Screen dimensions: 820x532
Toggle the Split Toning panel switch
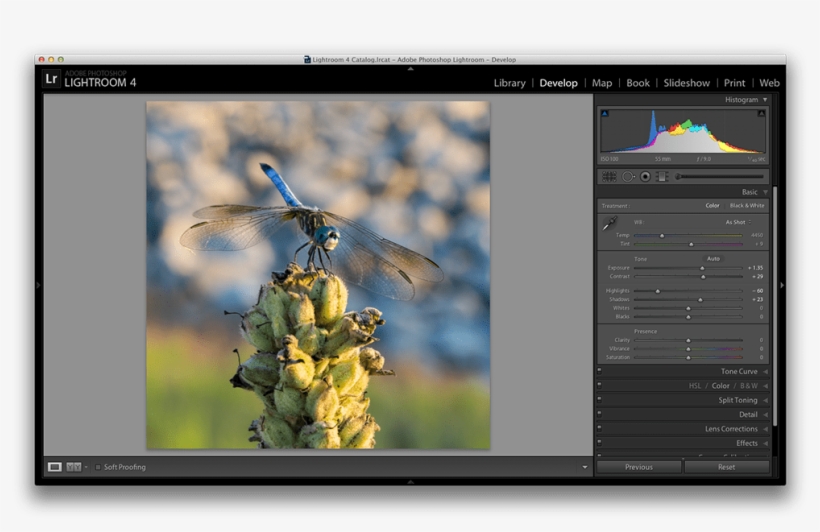[599, 399]
